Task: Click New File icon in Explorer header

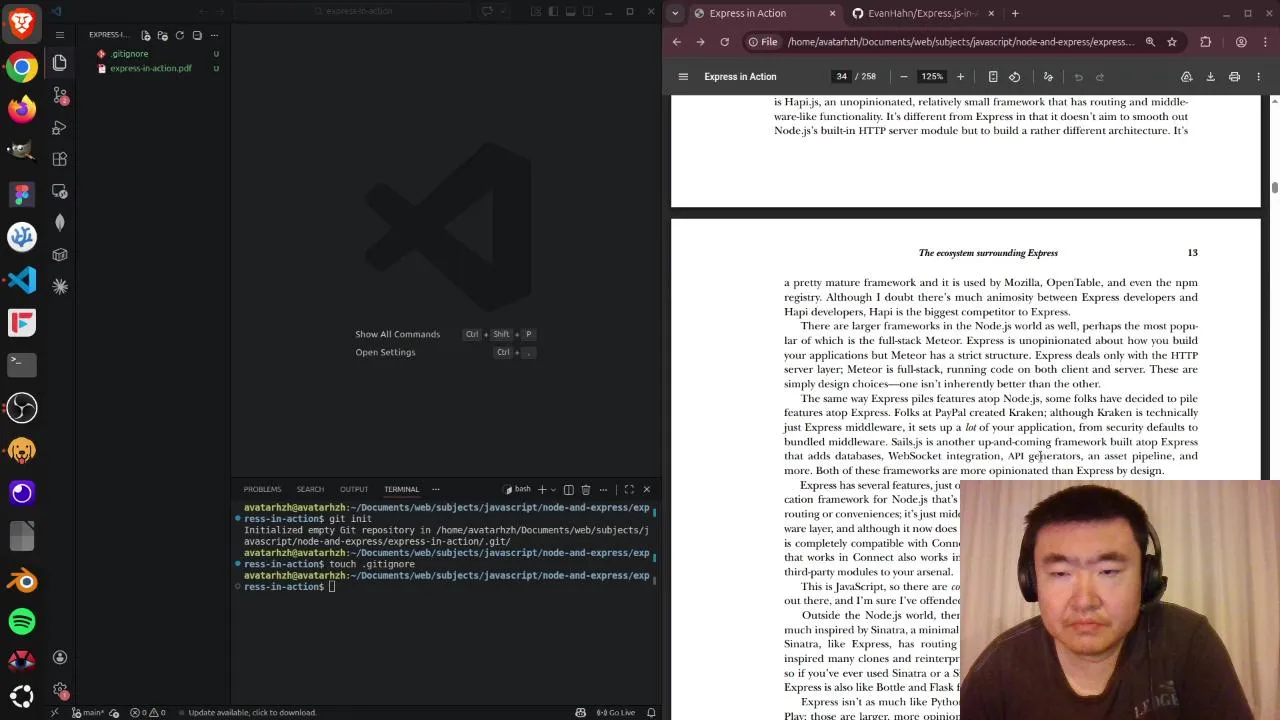Action: (x=146, y=35)
